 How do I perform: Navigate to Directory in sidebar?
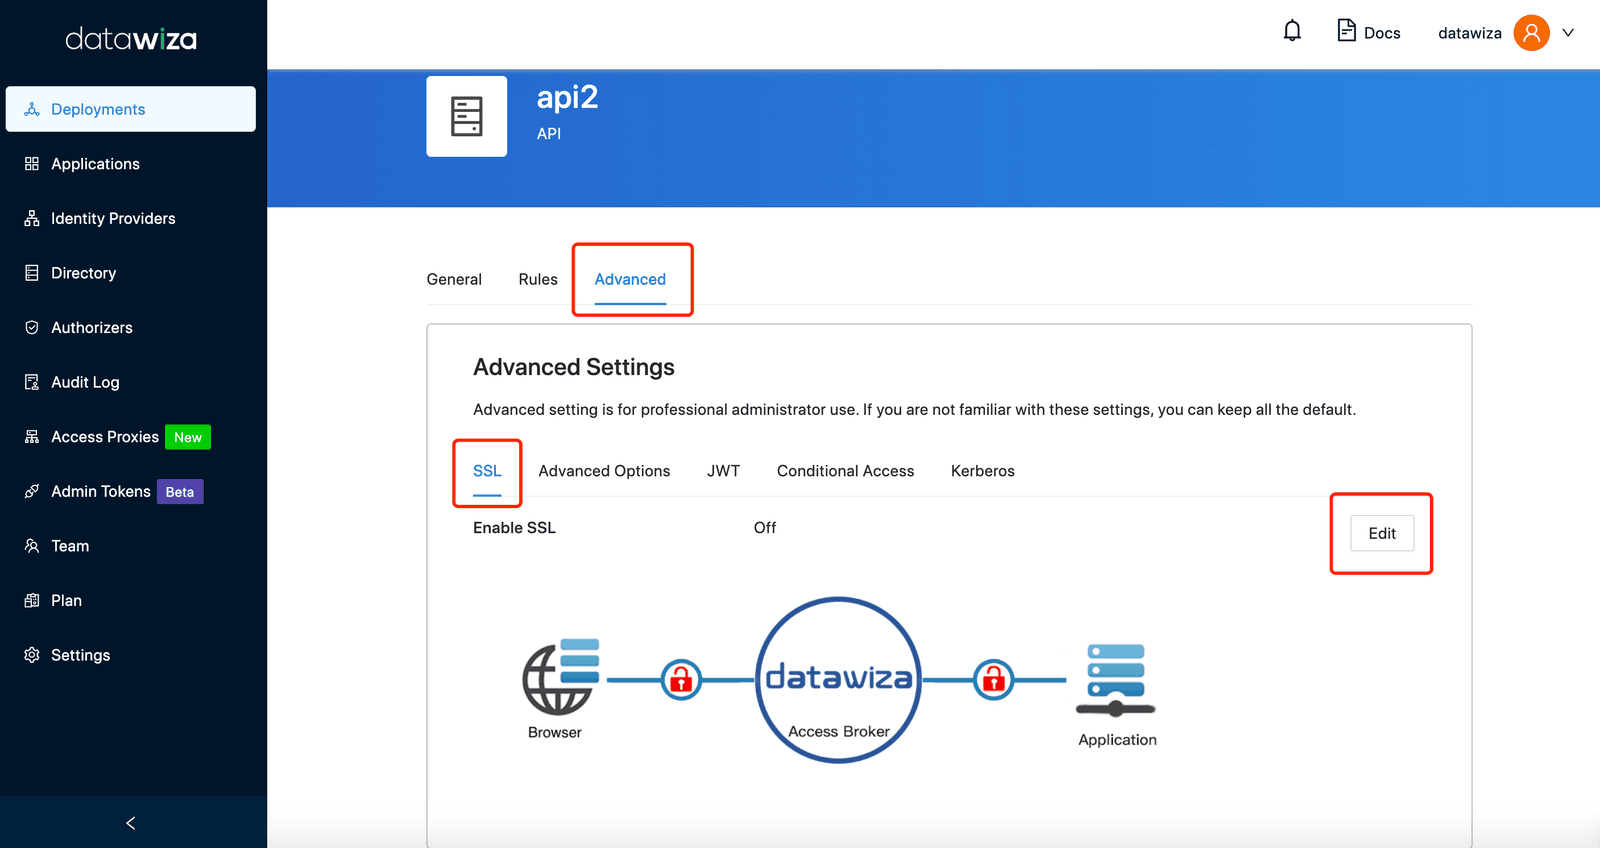[83, 273]
